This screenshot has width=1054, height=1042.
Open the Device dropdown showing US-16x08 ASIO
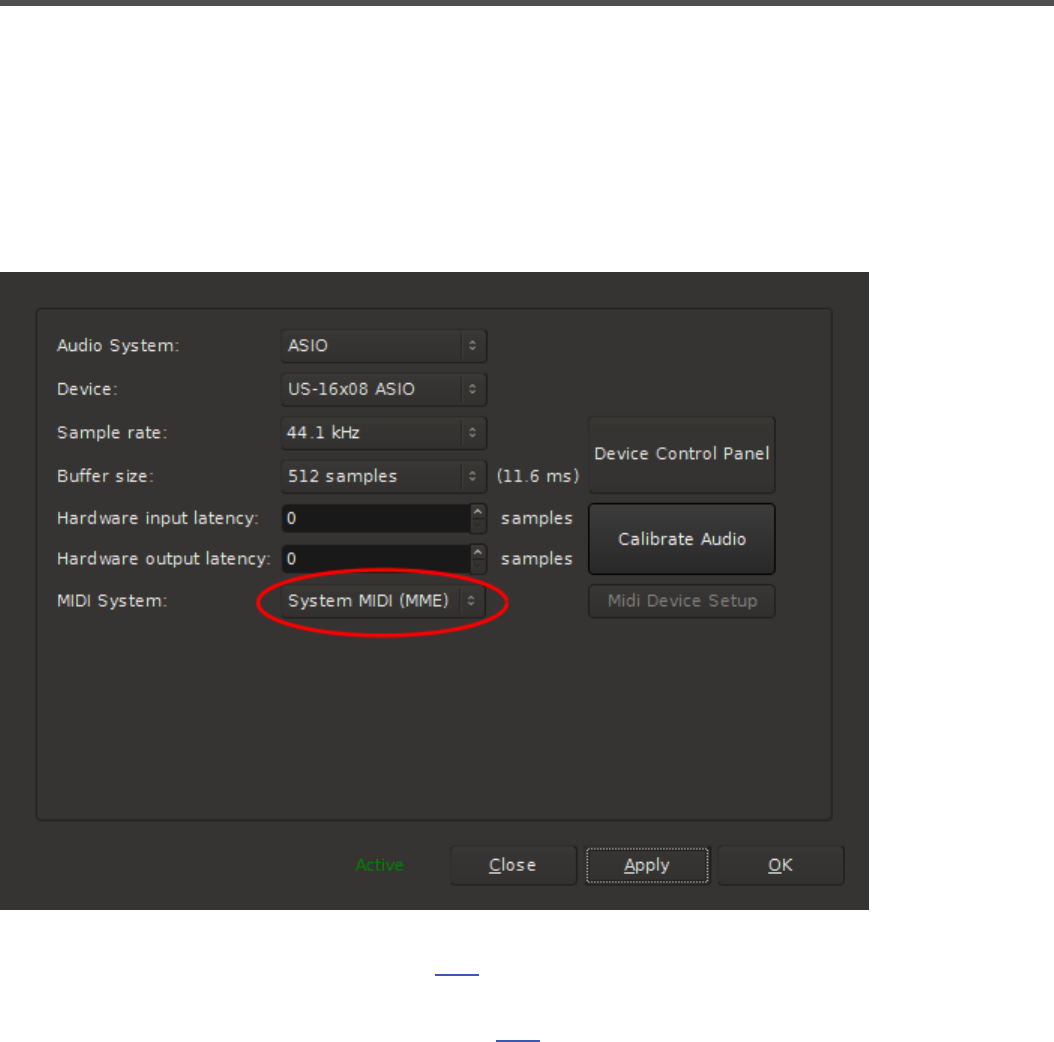(383, 389)
